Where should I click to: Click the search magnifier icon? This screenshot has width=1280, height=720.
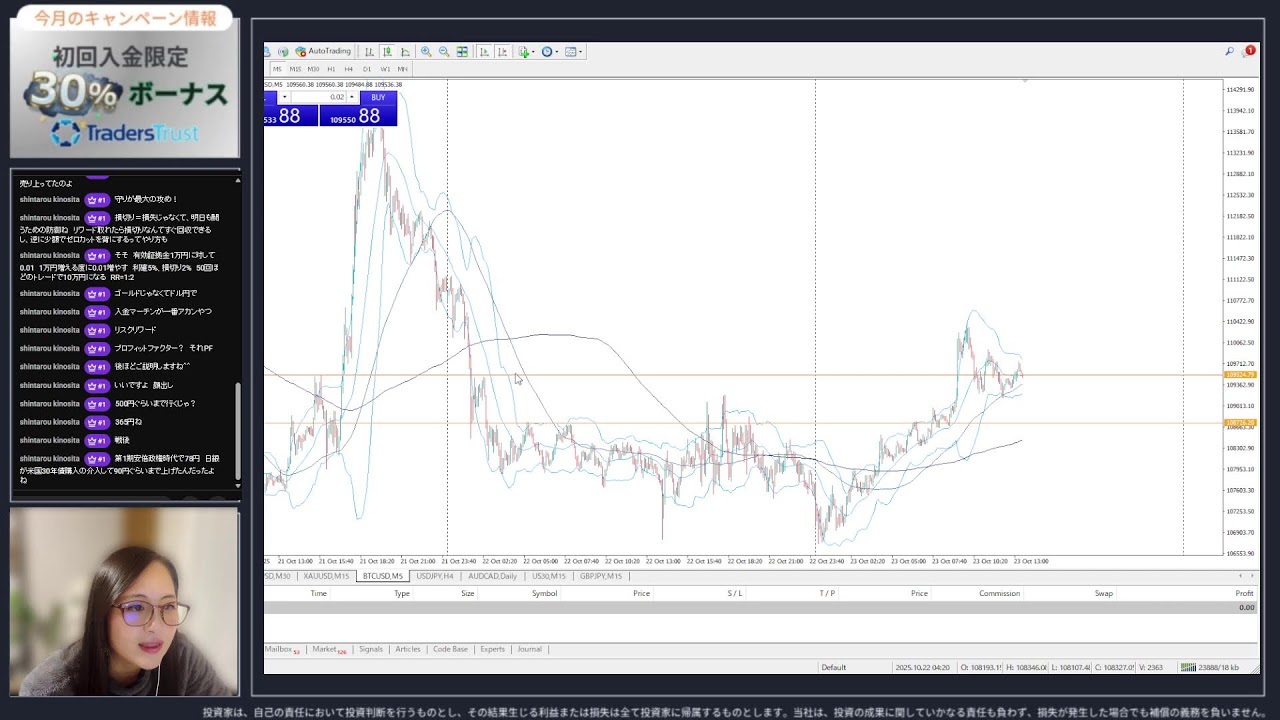pyautogui.click(x=1229, y=51)
